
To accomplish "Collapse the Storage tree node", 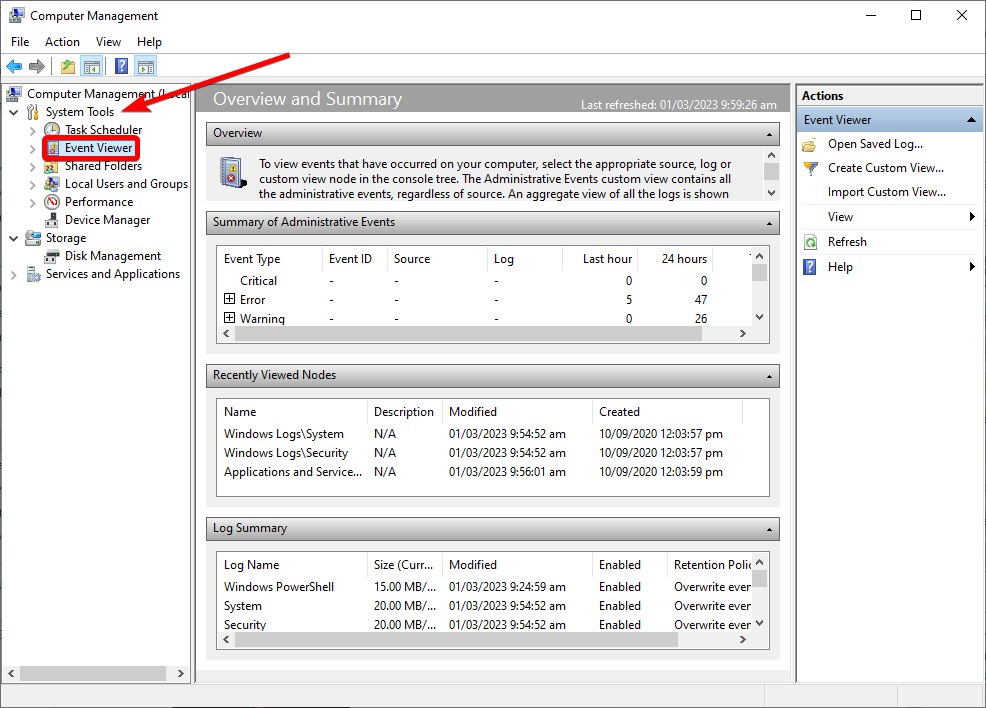I will (14, 238).
